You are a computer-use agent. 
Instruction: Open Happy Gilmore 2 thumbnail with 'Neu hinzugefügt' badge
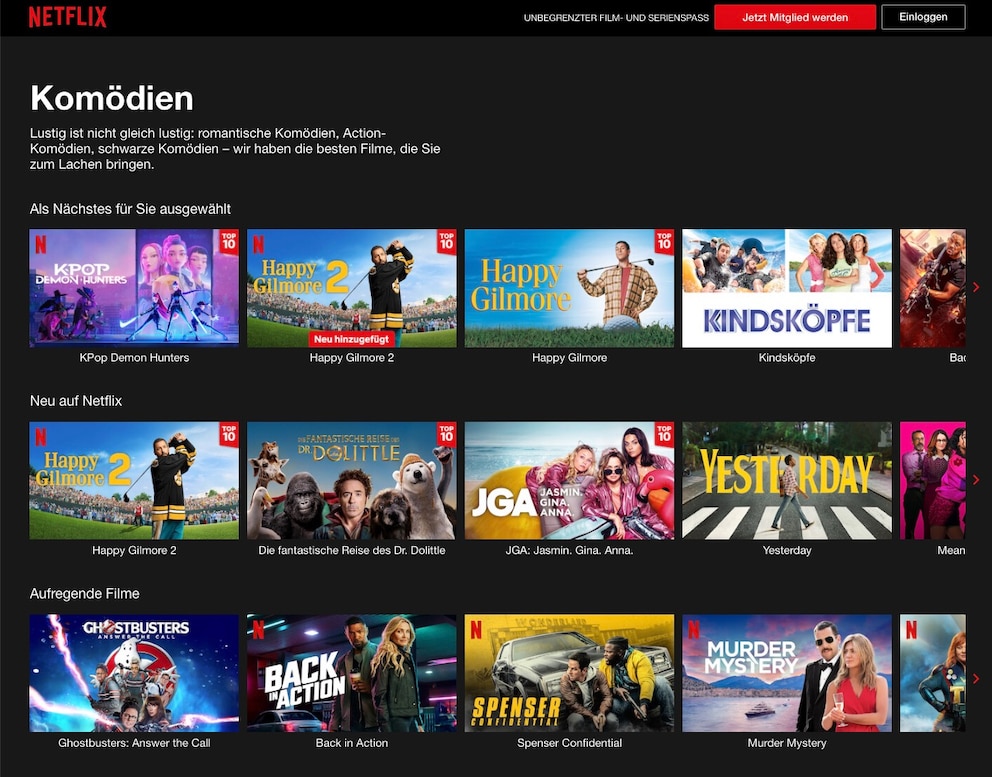pos(352,288)
